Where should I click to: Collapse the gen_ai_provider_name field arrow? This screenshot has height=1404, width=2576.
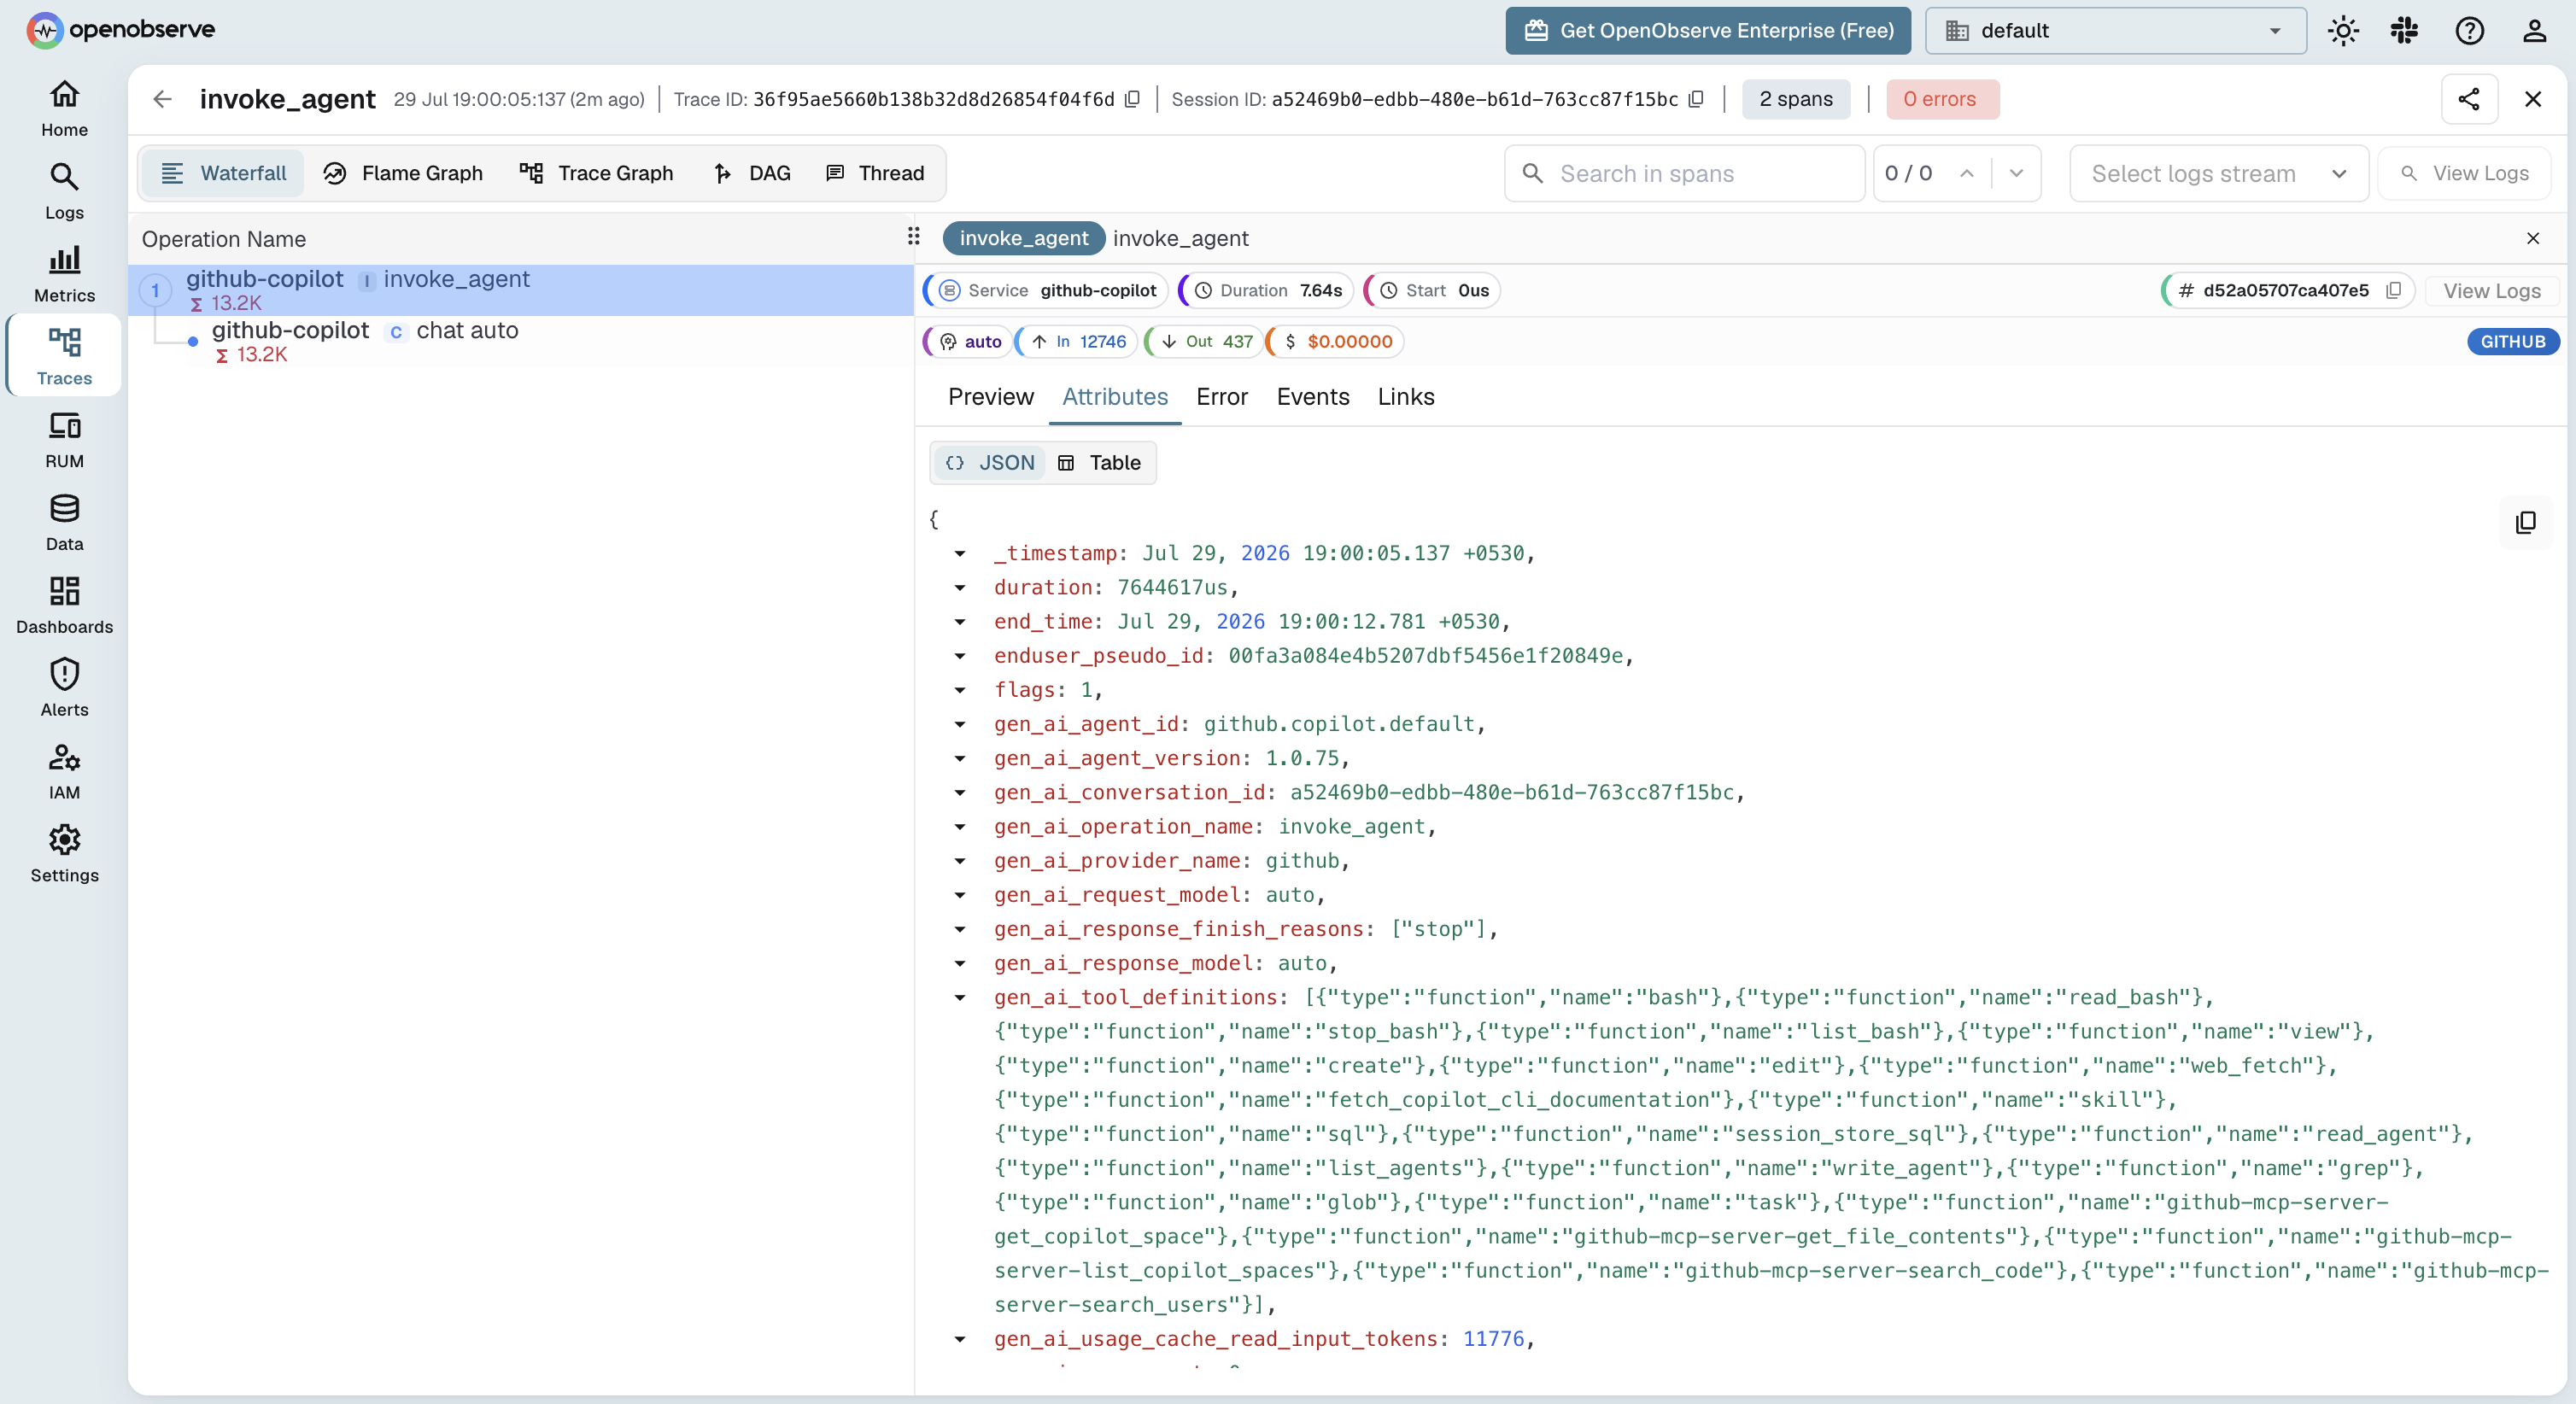[x=960, y=861]
